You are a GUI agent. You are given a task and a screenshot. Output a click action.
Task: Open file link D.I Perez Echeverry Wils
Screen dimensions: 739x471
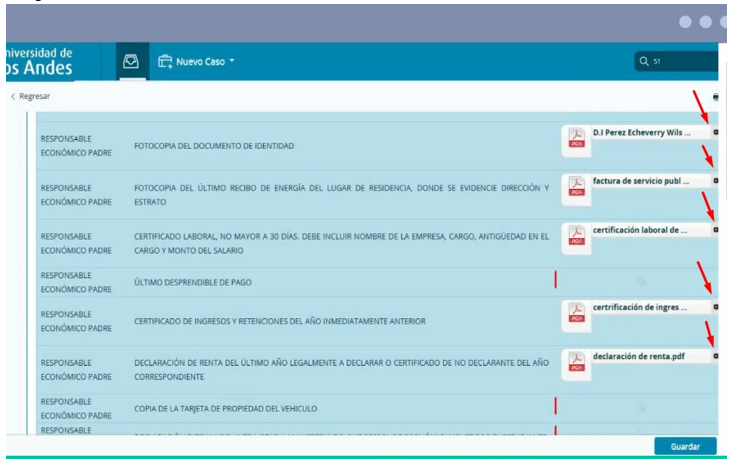pyautogui.click(x=641, y=132)
